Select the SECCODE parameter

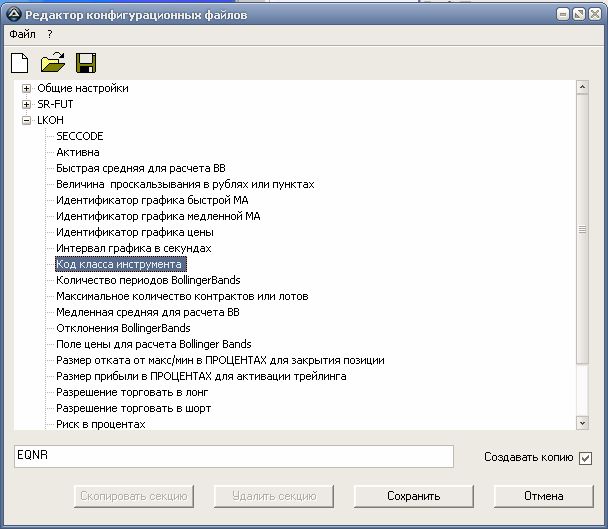tap(80, 136)
